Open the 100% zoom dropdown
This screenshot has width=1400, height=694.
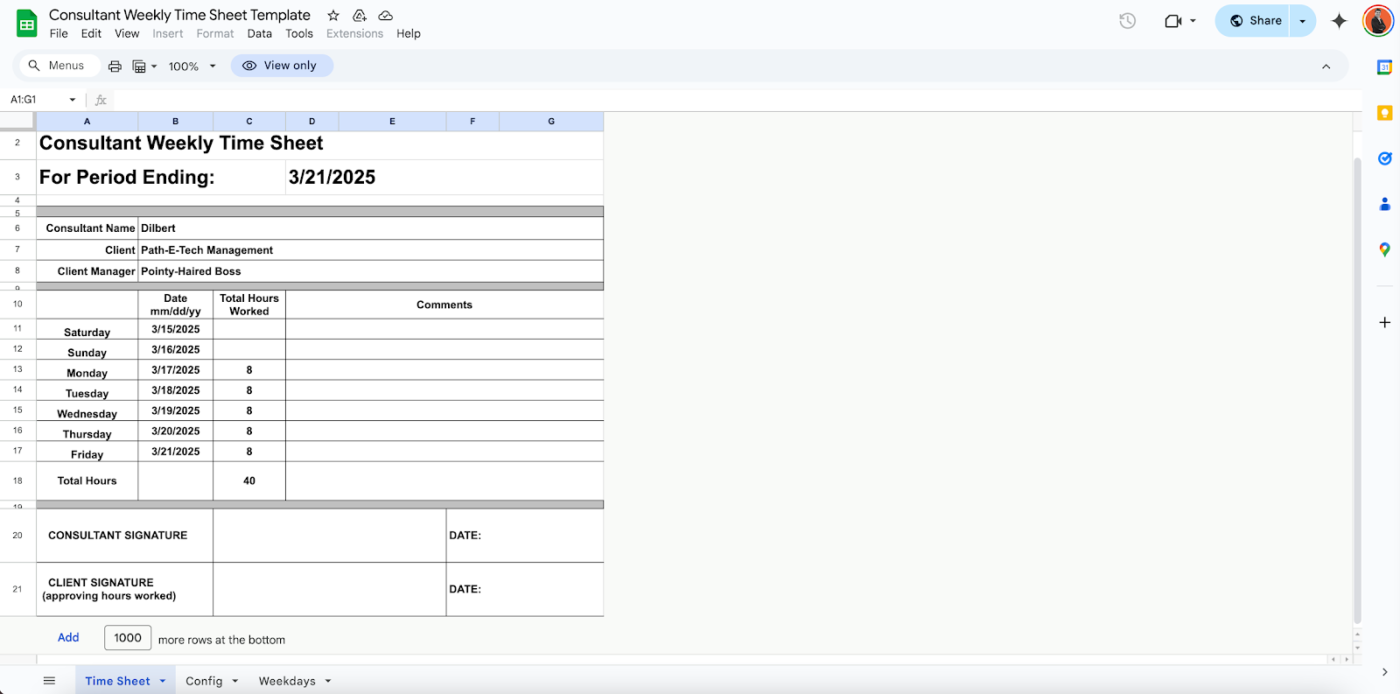coord(191,66)
